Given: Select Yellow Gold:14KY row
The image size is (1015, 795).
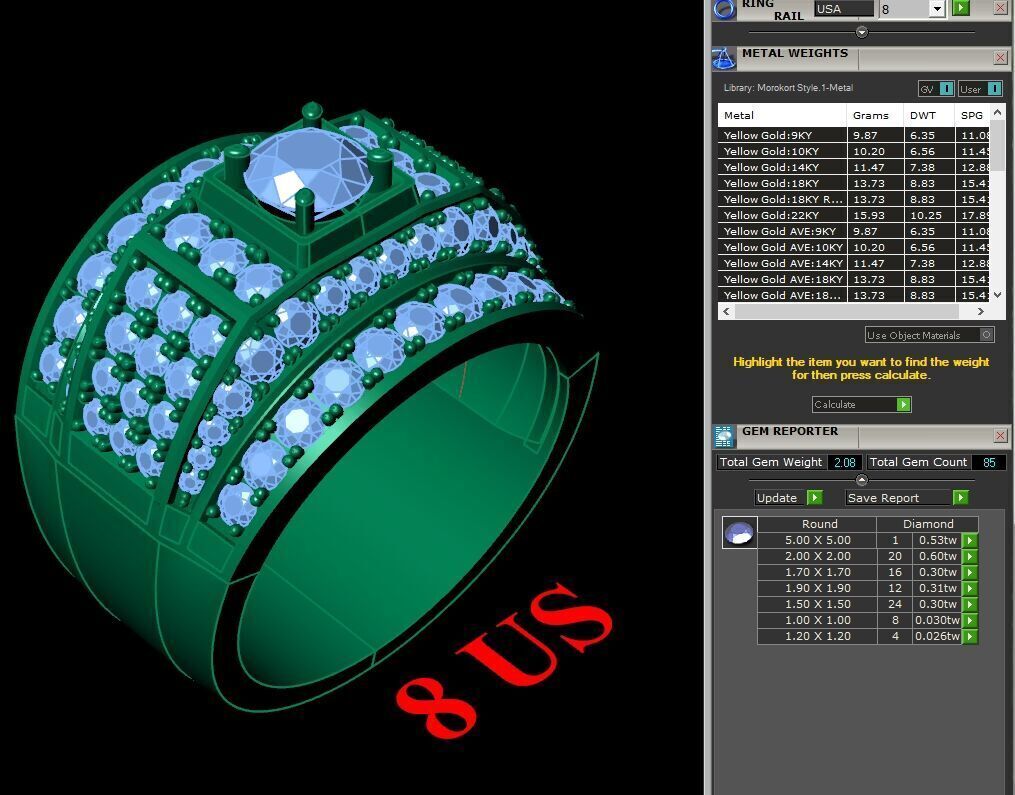Looking at the screenshot, I should pyautogui.click(x=854, y=167).
